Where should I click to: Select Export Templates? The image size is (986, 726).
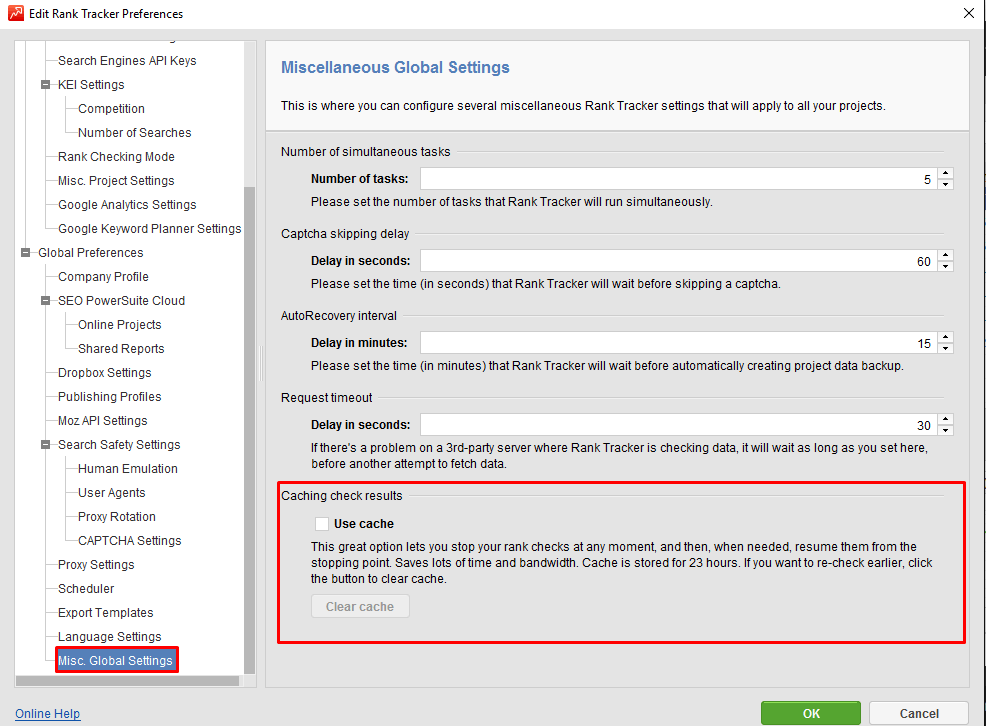pyautogui.click(x=106, y=613)
